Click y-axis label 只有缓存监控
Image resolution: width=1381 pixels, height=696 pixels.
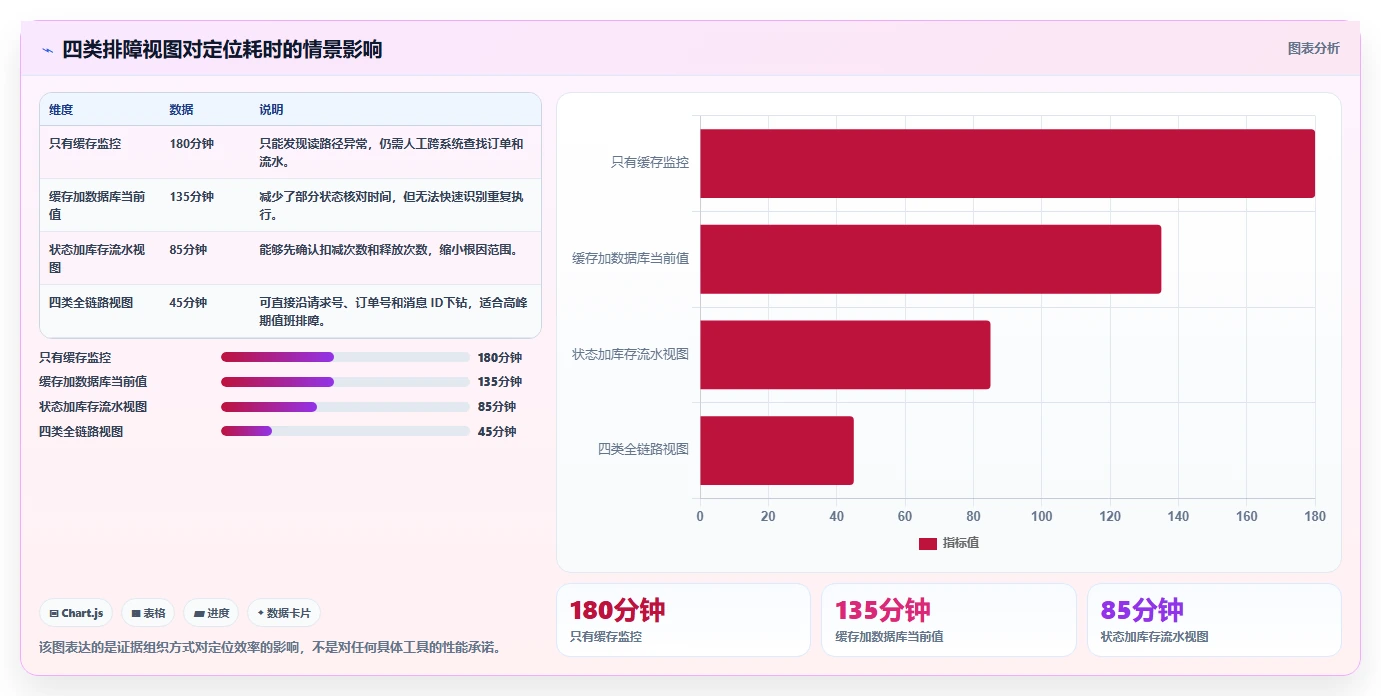650,162
